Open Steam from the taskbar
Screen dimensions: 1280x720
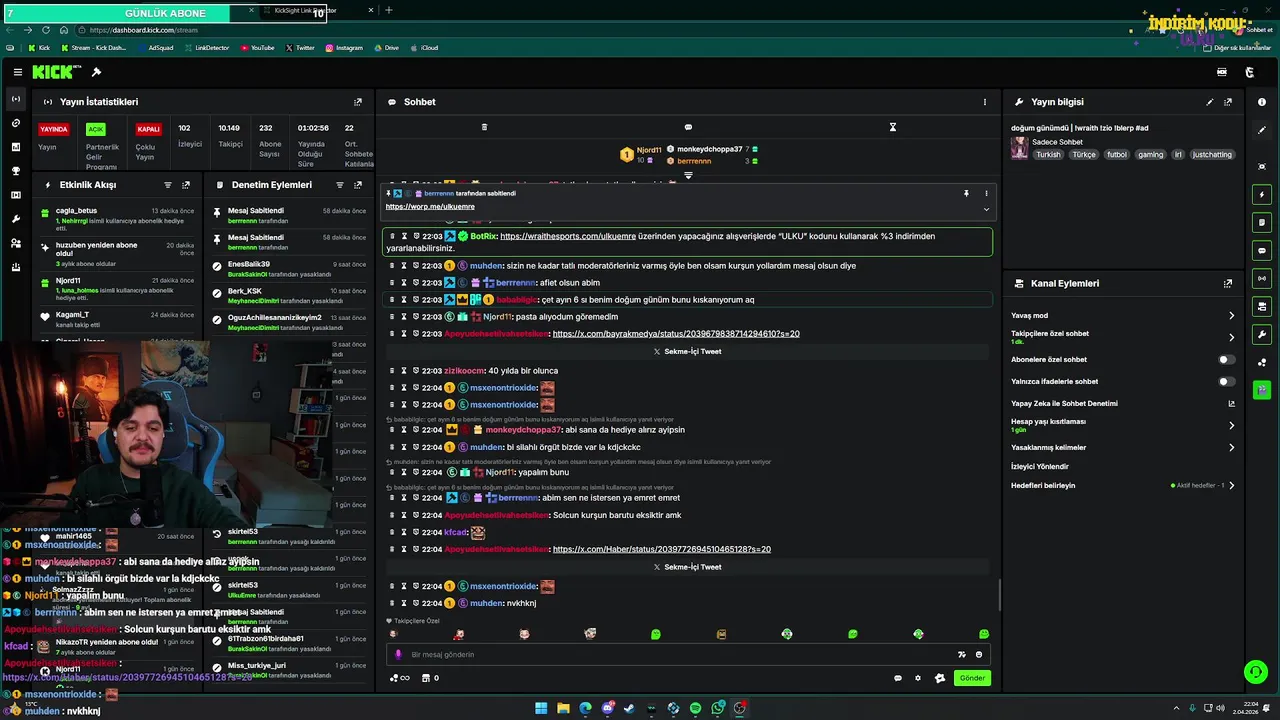pos(629,708)
